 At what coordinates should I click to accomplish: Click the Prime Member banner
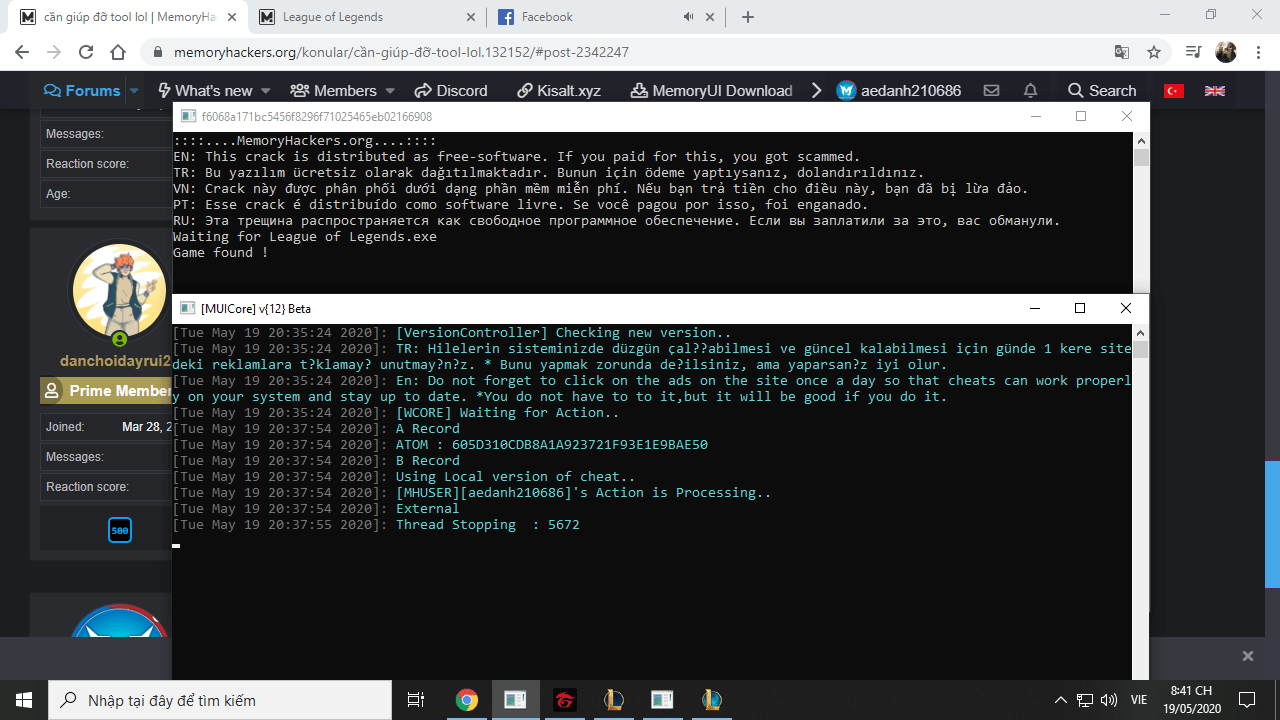[x=106, y=391]
